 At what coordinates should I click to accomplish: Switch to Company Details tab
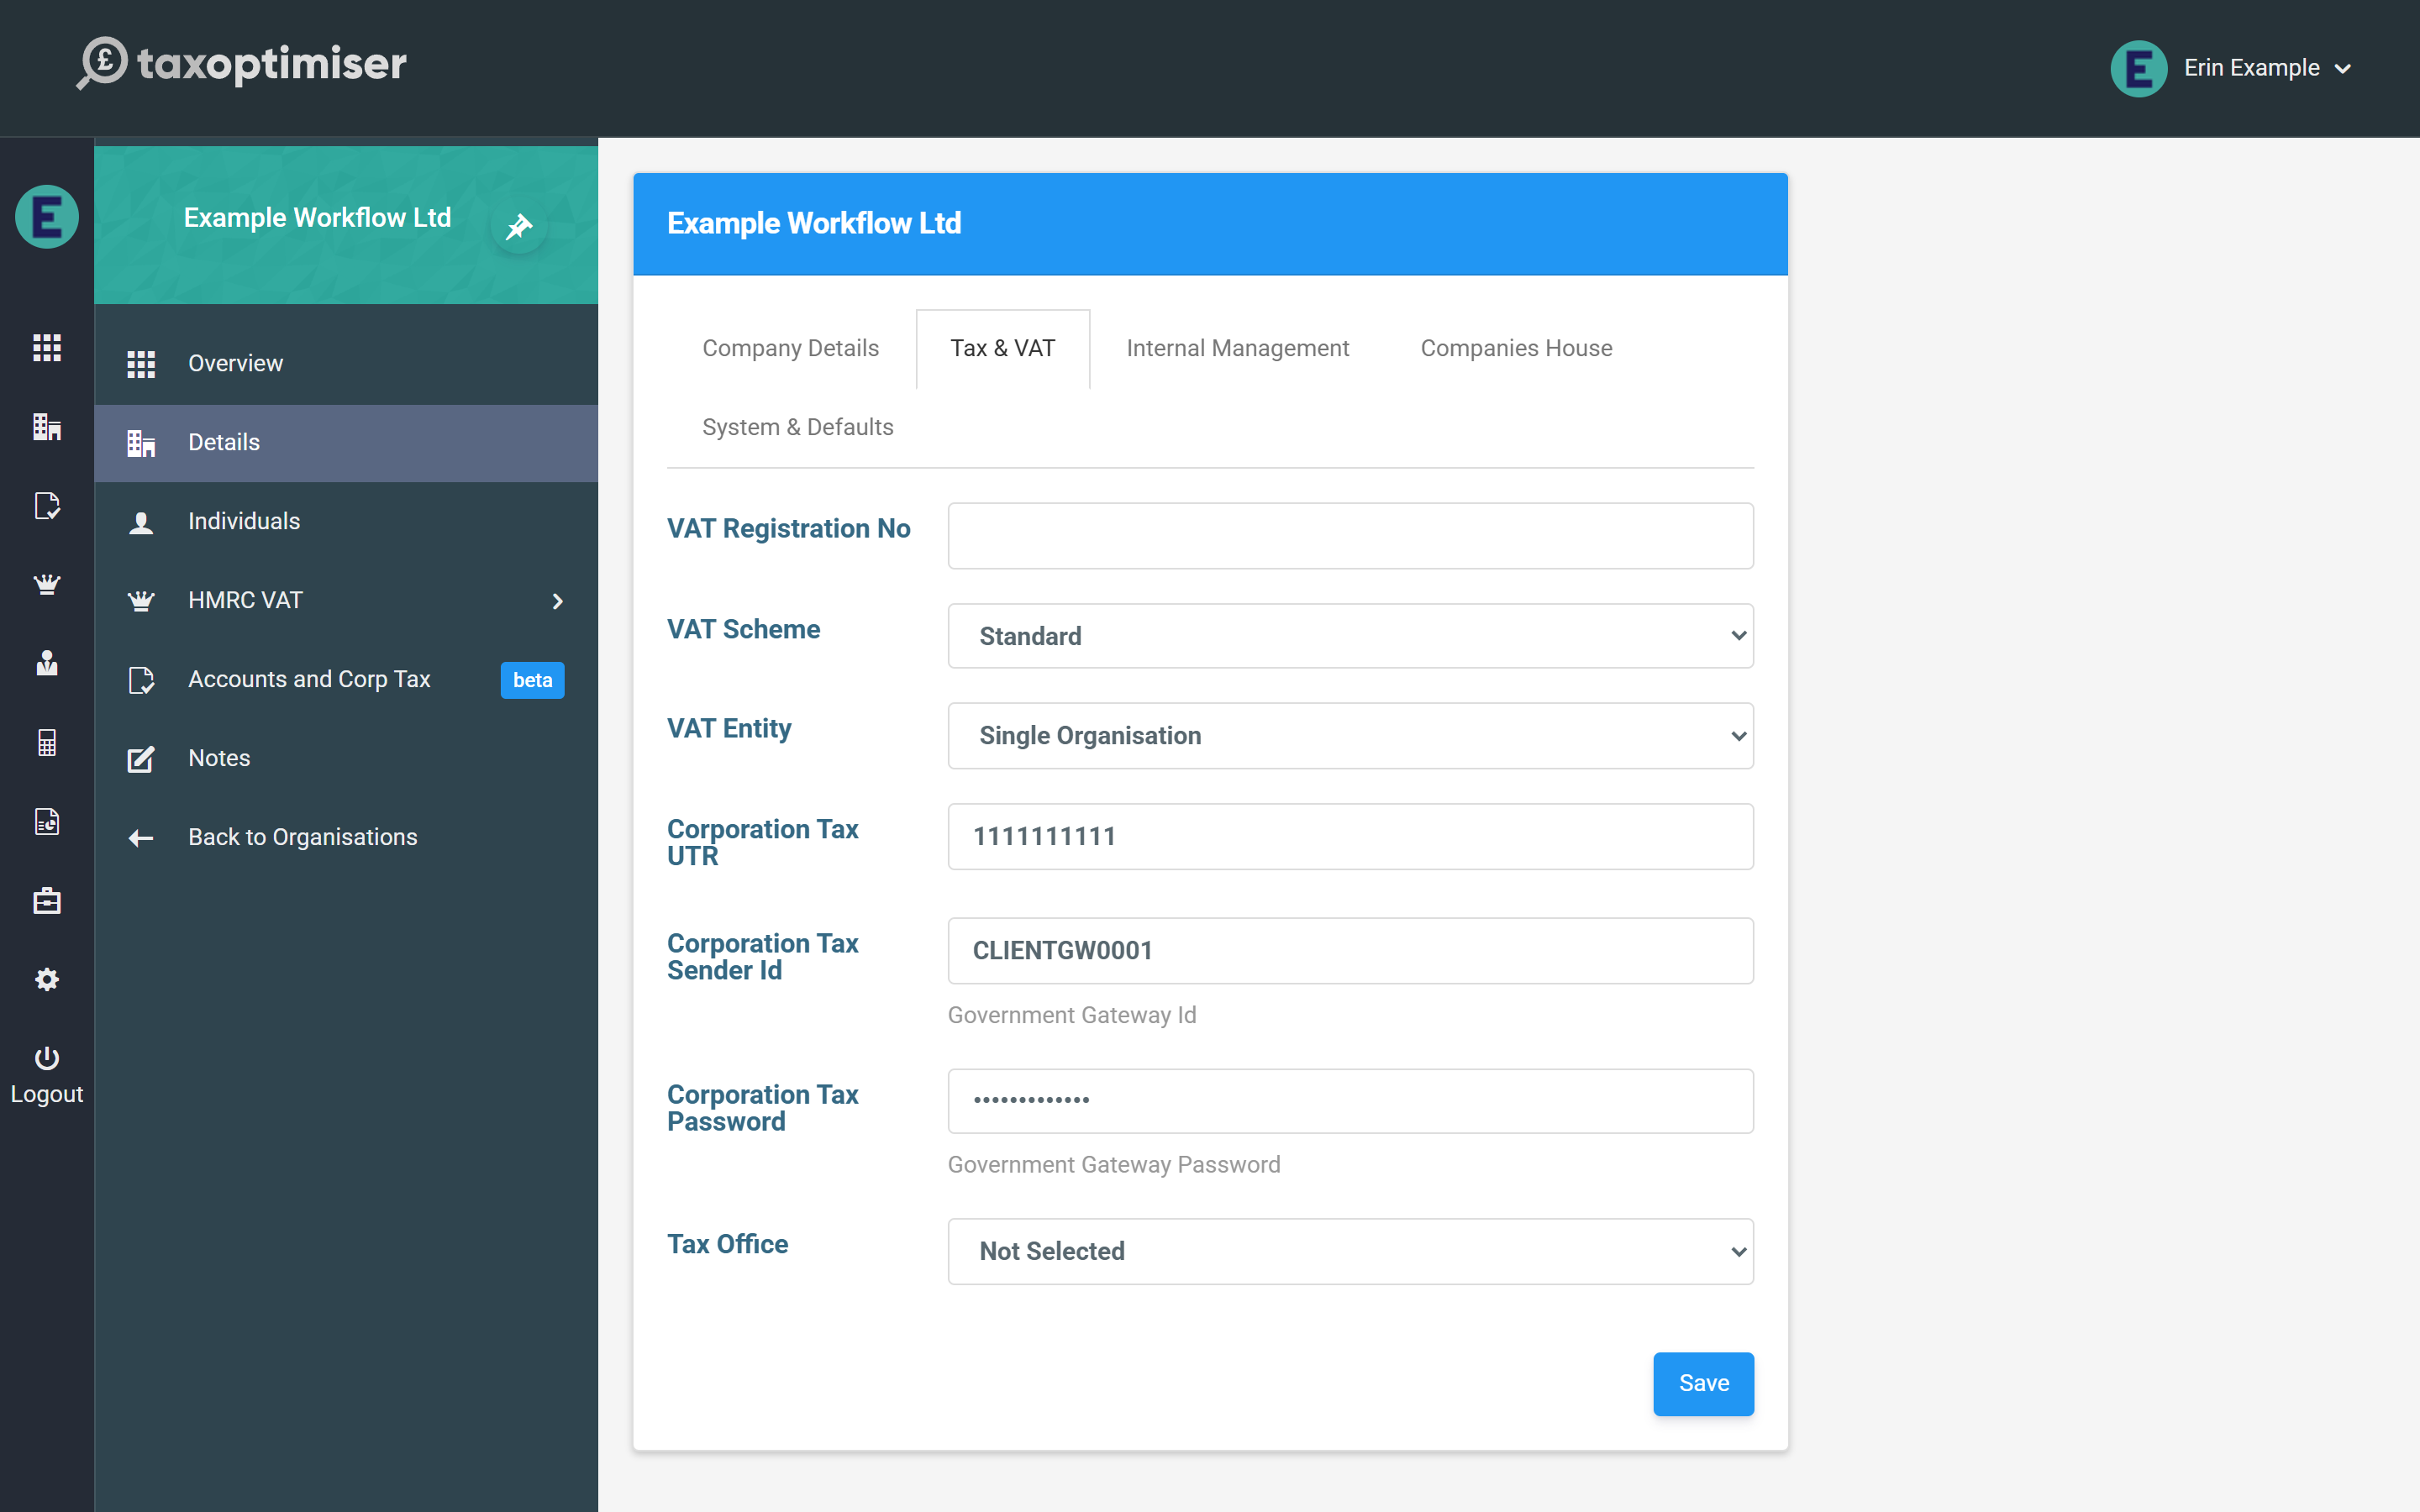tap(790, 348)
